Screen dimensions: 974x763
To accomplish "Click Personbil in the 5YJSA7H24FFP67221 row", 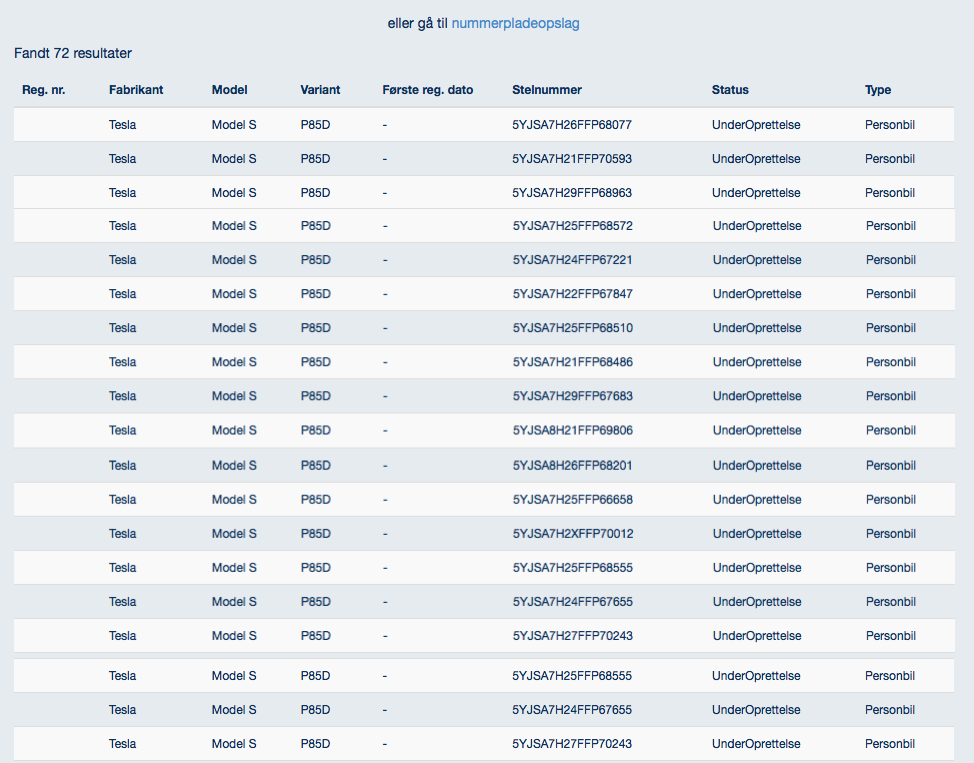I will (891, 260).
